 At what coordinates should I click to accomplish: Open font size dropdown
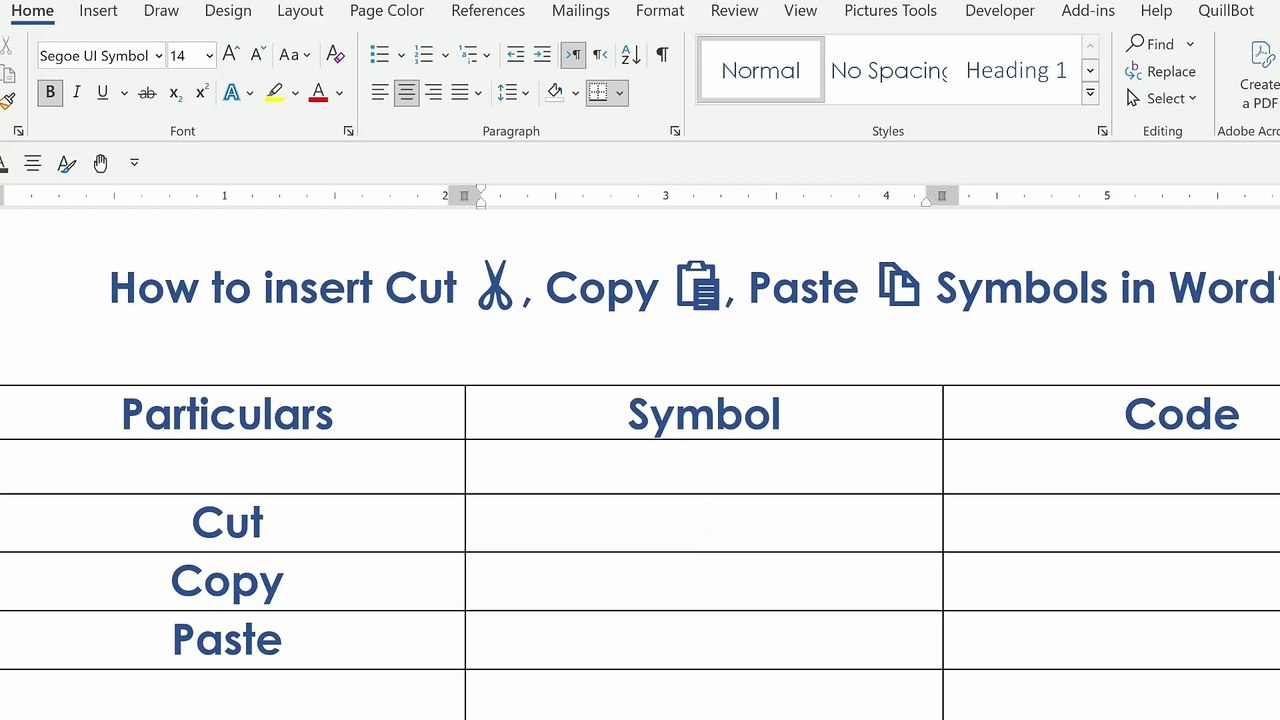click(209, 56)
